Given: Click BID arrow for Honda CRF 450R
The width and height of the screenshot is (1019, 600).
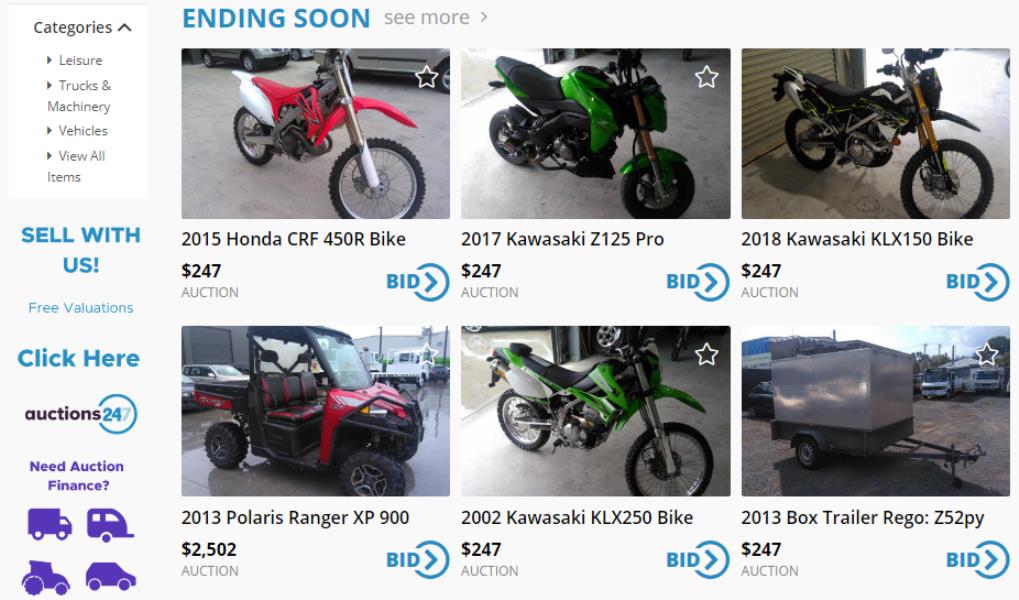Looking at the screenshot, I should 417,282.
